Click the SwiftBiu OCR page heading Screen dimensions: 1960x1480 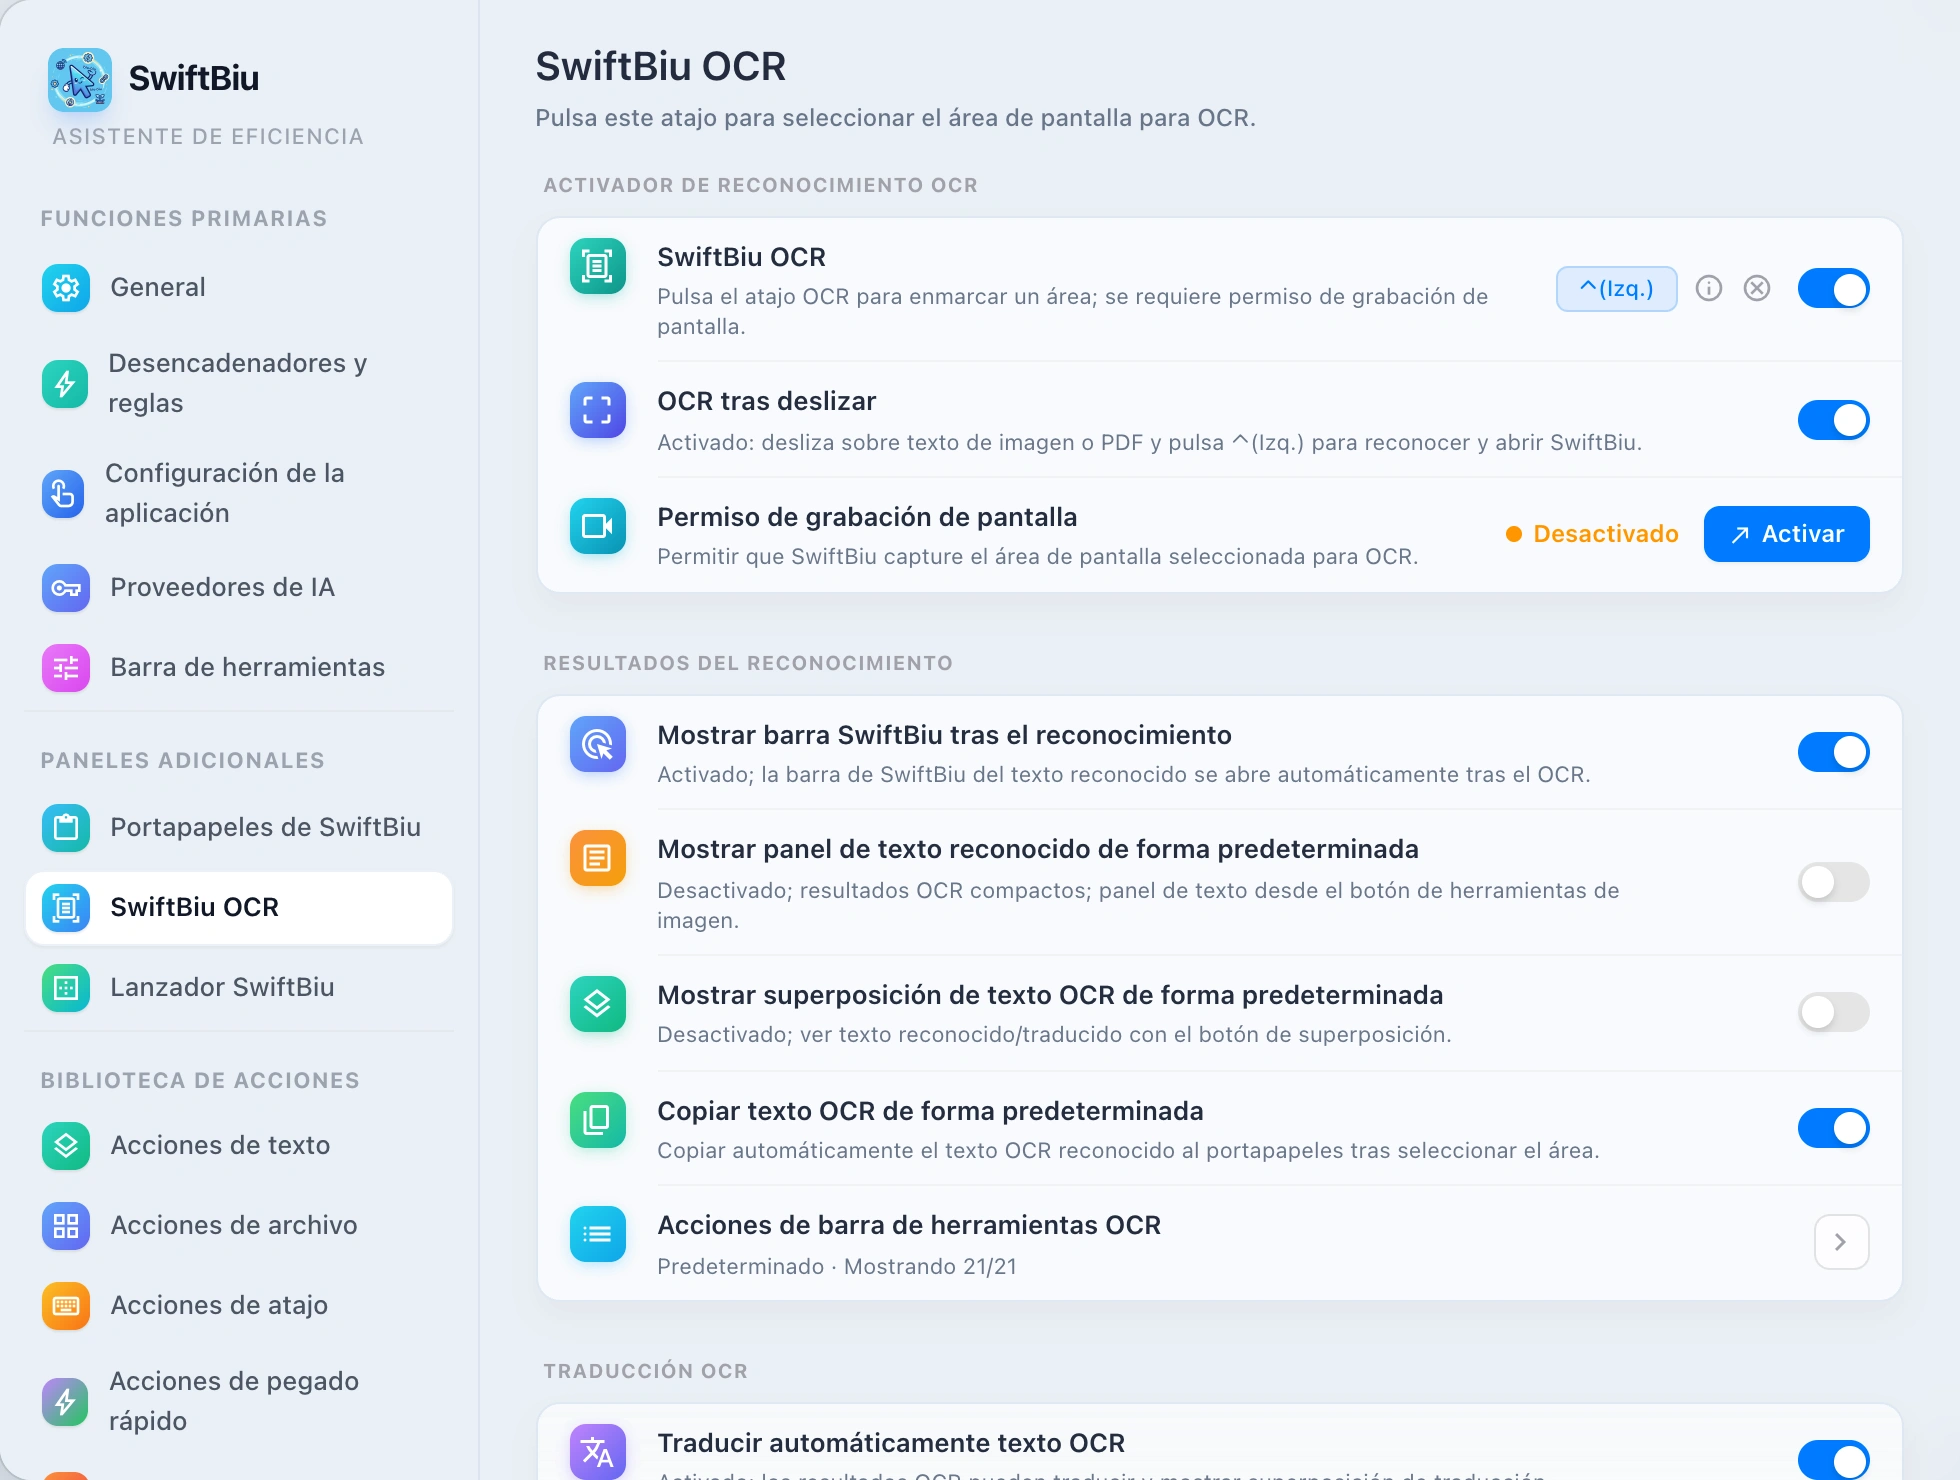[661, 67]
